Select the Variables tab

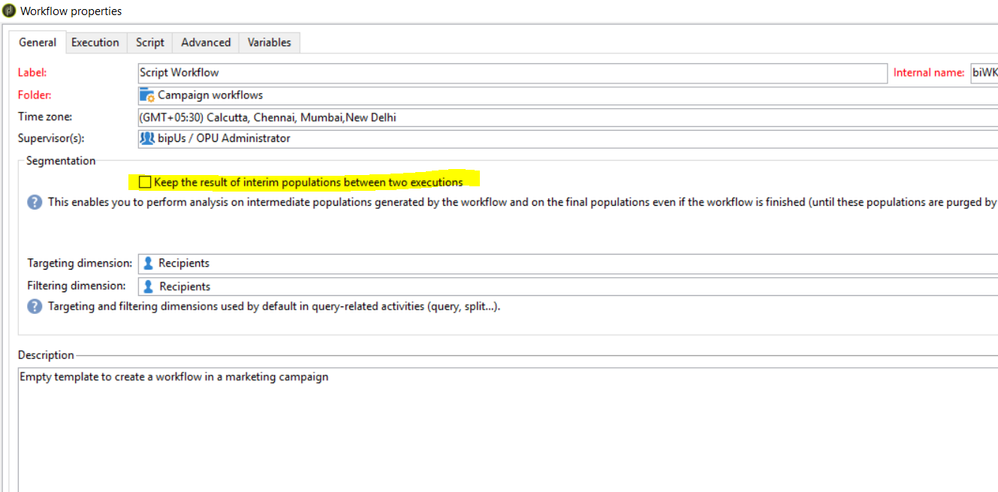point(269,42)
